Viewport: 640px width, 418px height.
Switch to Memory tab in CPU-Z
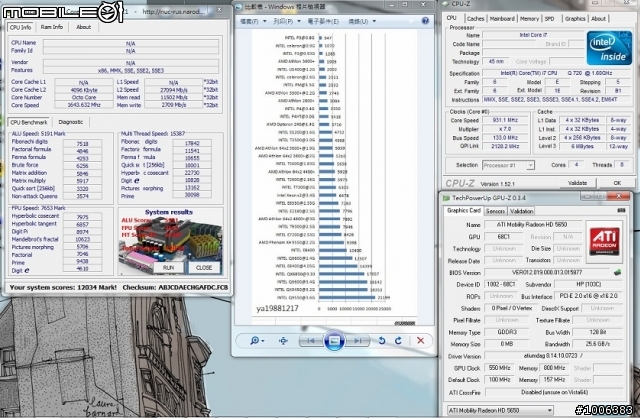coord(529,19)
